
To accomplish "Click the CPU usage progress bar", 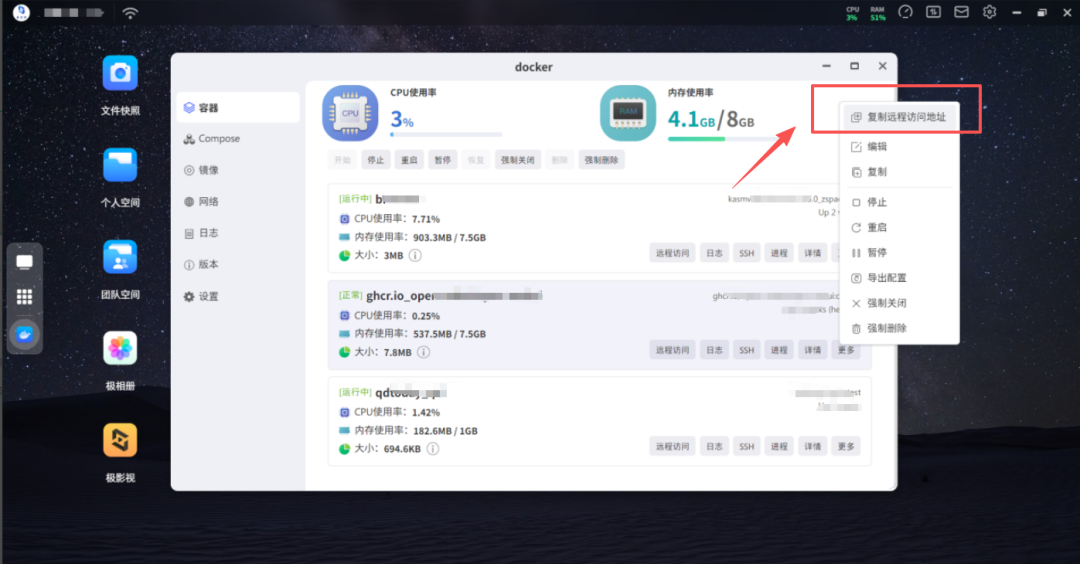I will click(446, 134).
